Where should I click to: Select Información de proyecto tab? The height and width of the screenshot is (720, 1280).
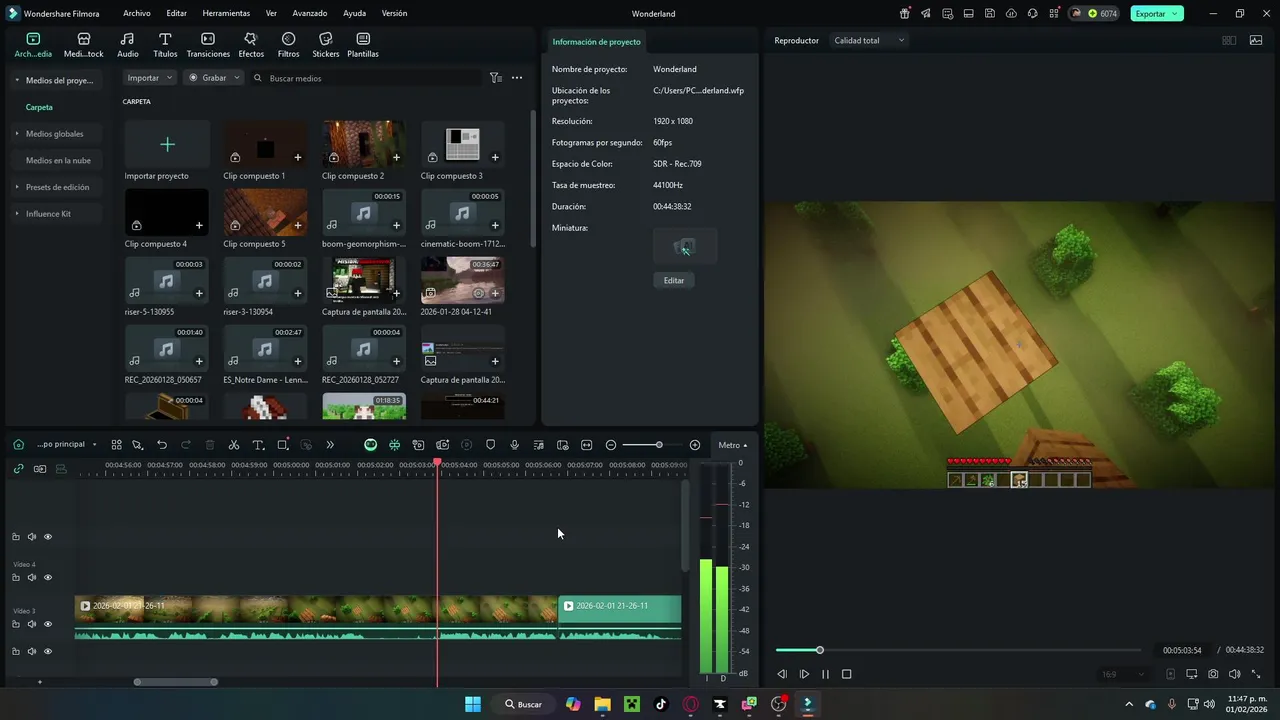(x=596, y=41)
